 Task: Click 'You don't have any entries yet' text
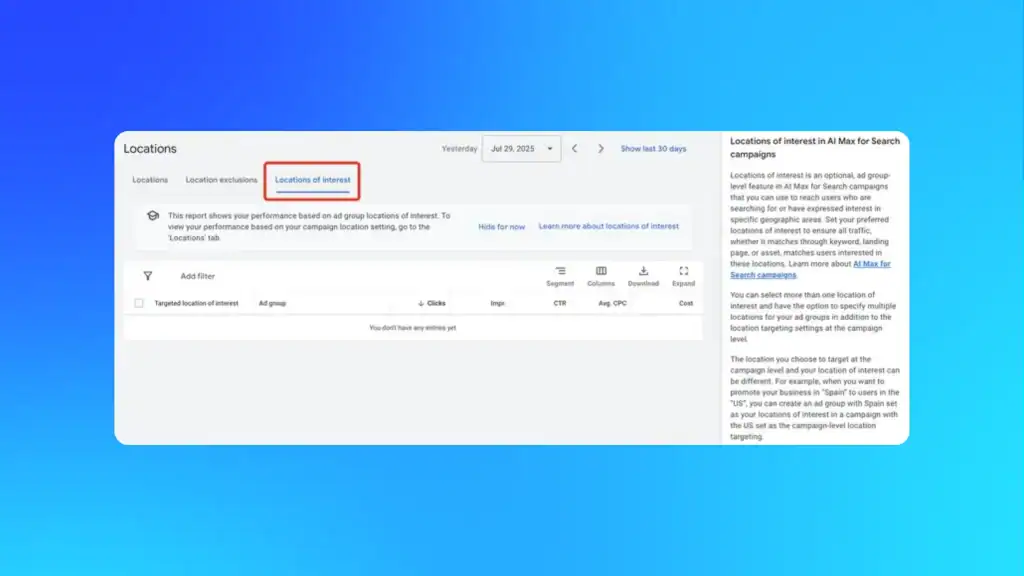[x=413, y=328]
